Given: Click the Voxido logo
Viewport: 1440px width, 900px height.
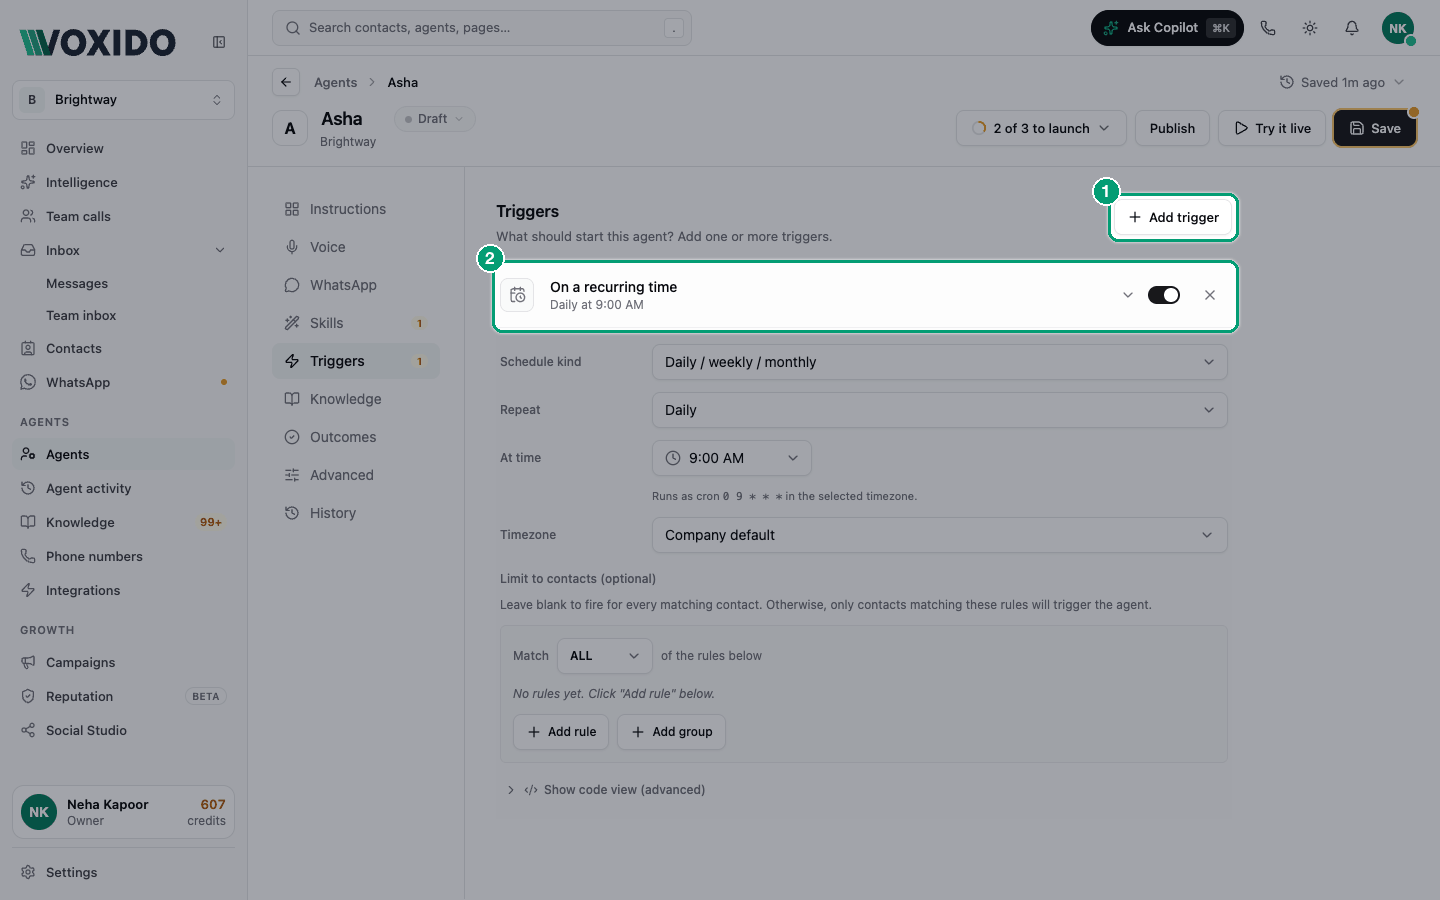Looking at the screenshot, I should pyautogui.click(x=98, y=42).
